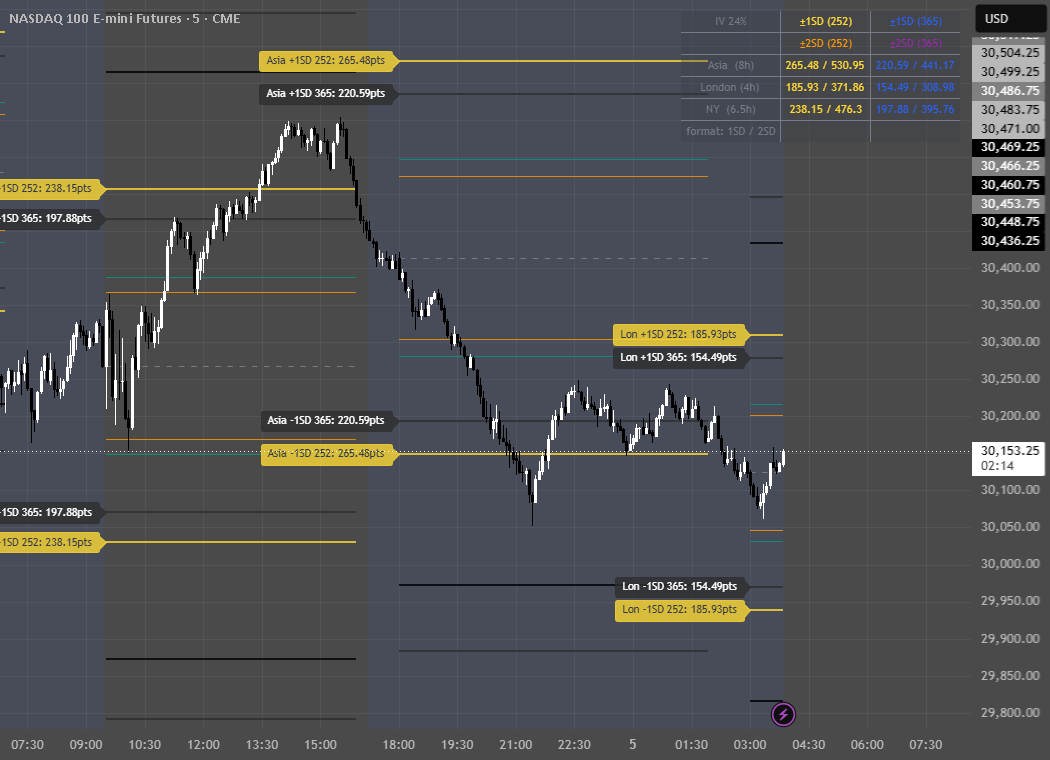
Task: Click the 197.88 / 395.76 table value
Action: point(915,109)
